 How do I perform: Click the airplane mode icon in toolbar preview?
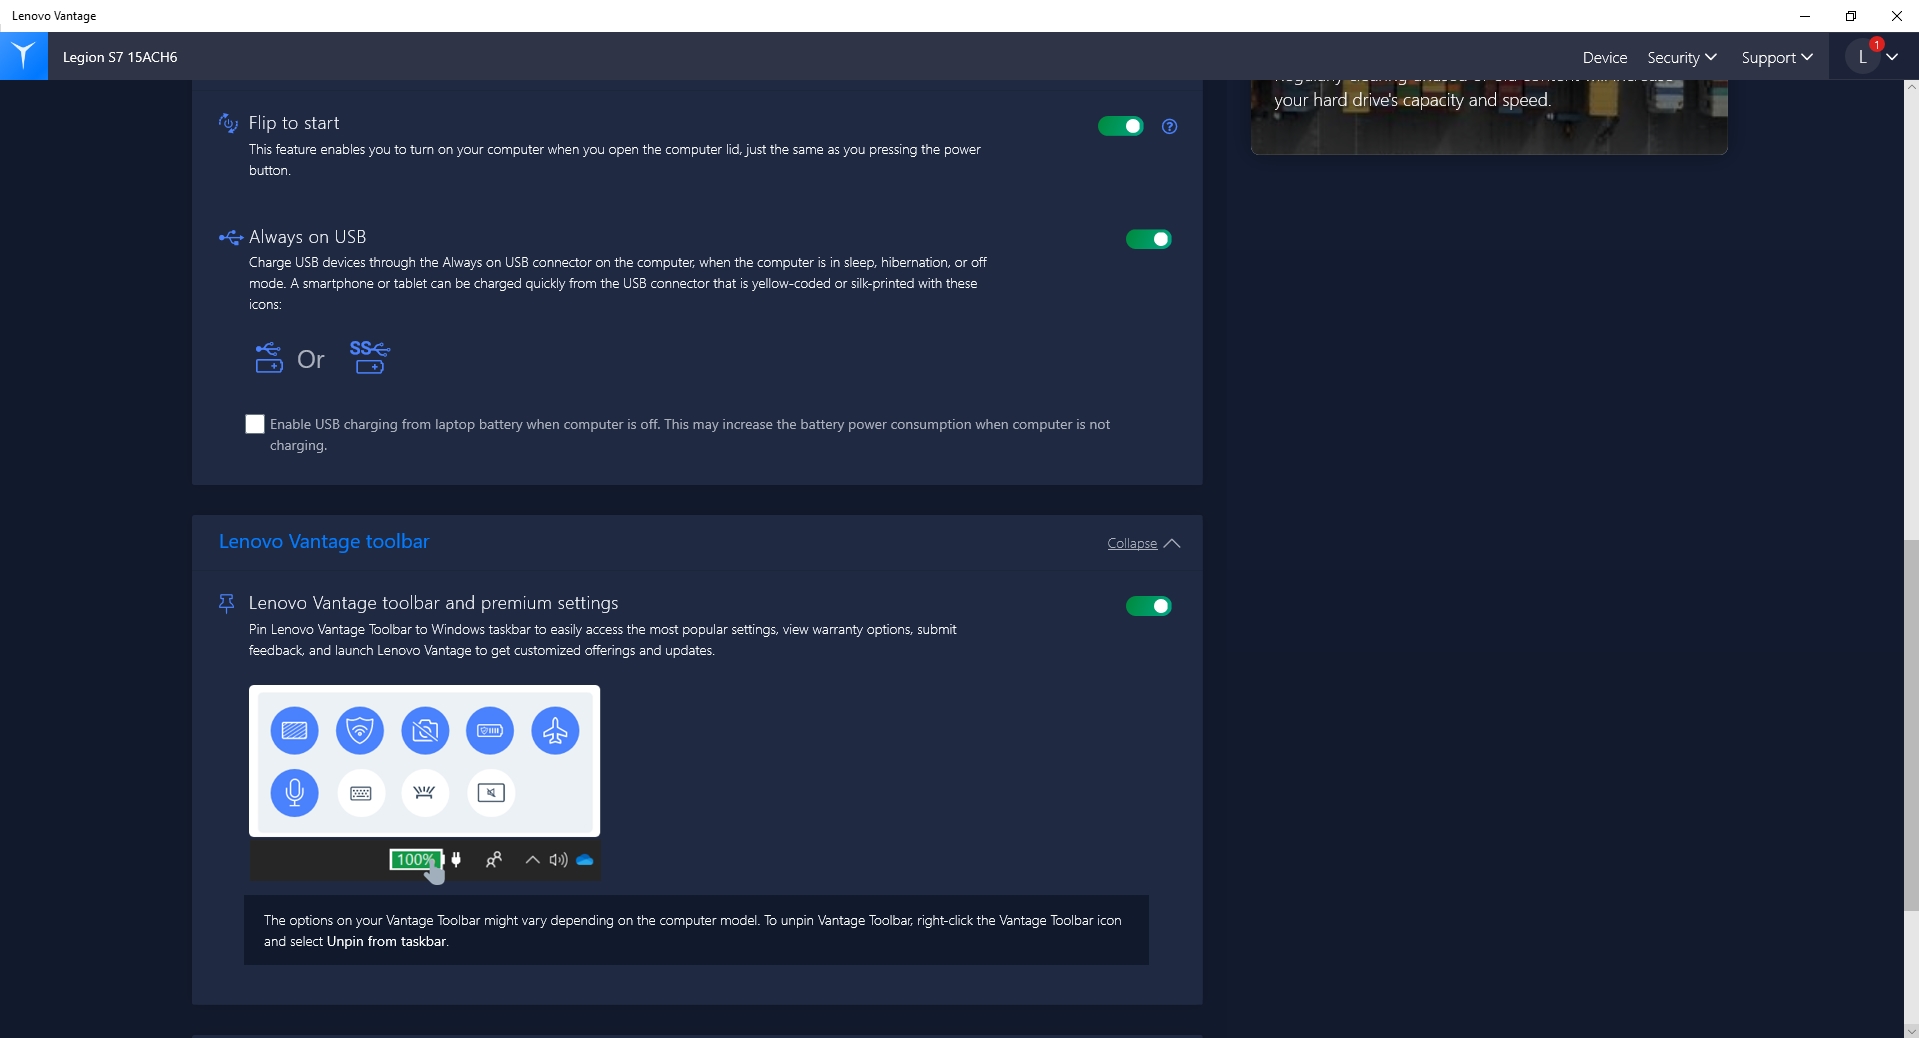click(555, 731)
